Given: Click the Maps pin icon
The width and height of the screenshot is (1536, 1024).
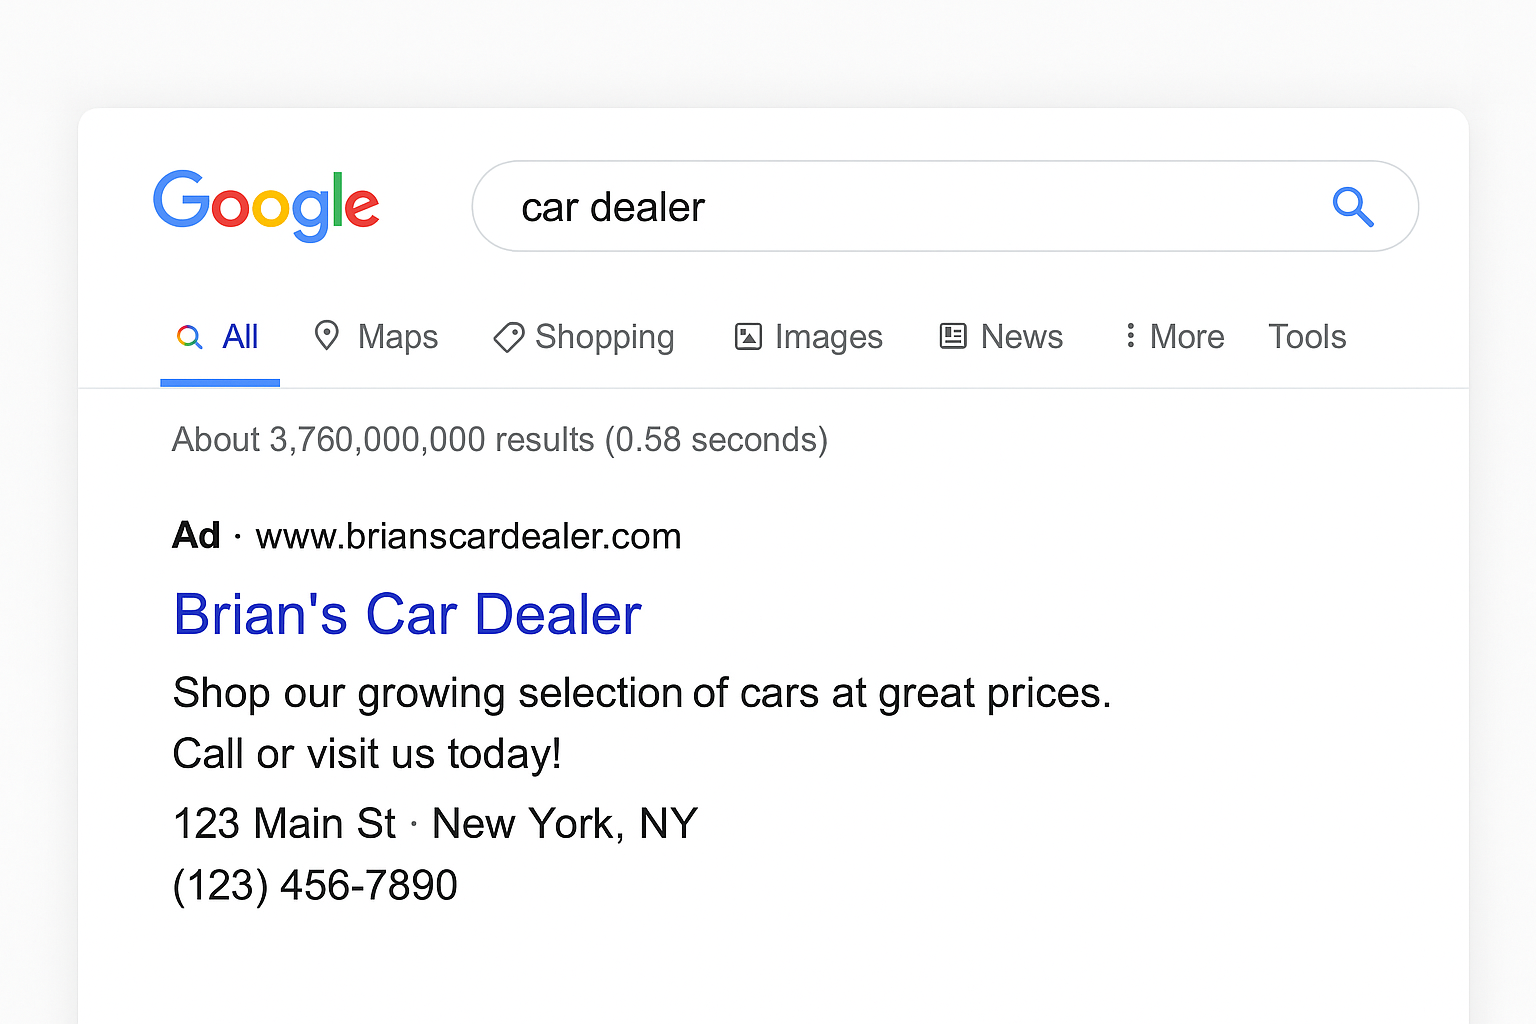Looking at the screenshot, I should point(326,335).
